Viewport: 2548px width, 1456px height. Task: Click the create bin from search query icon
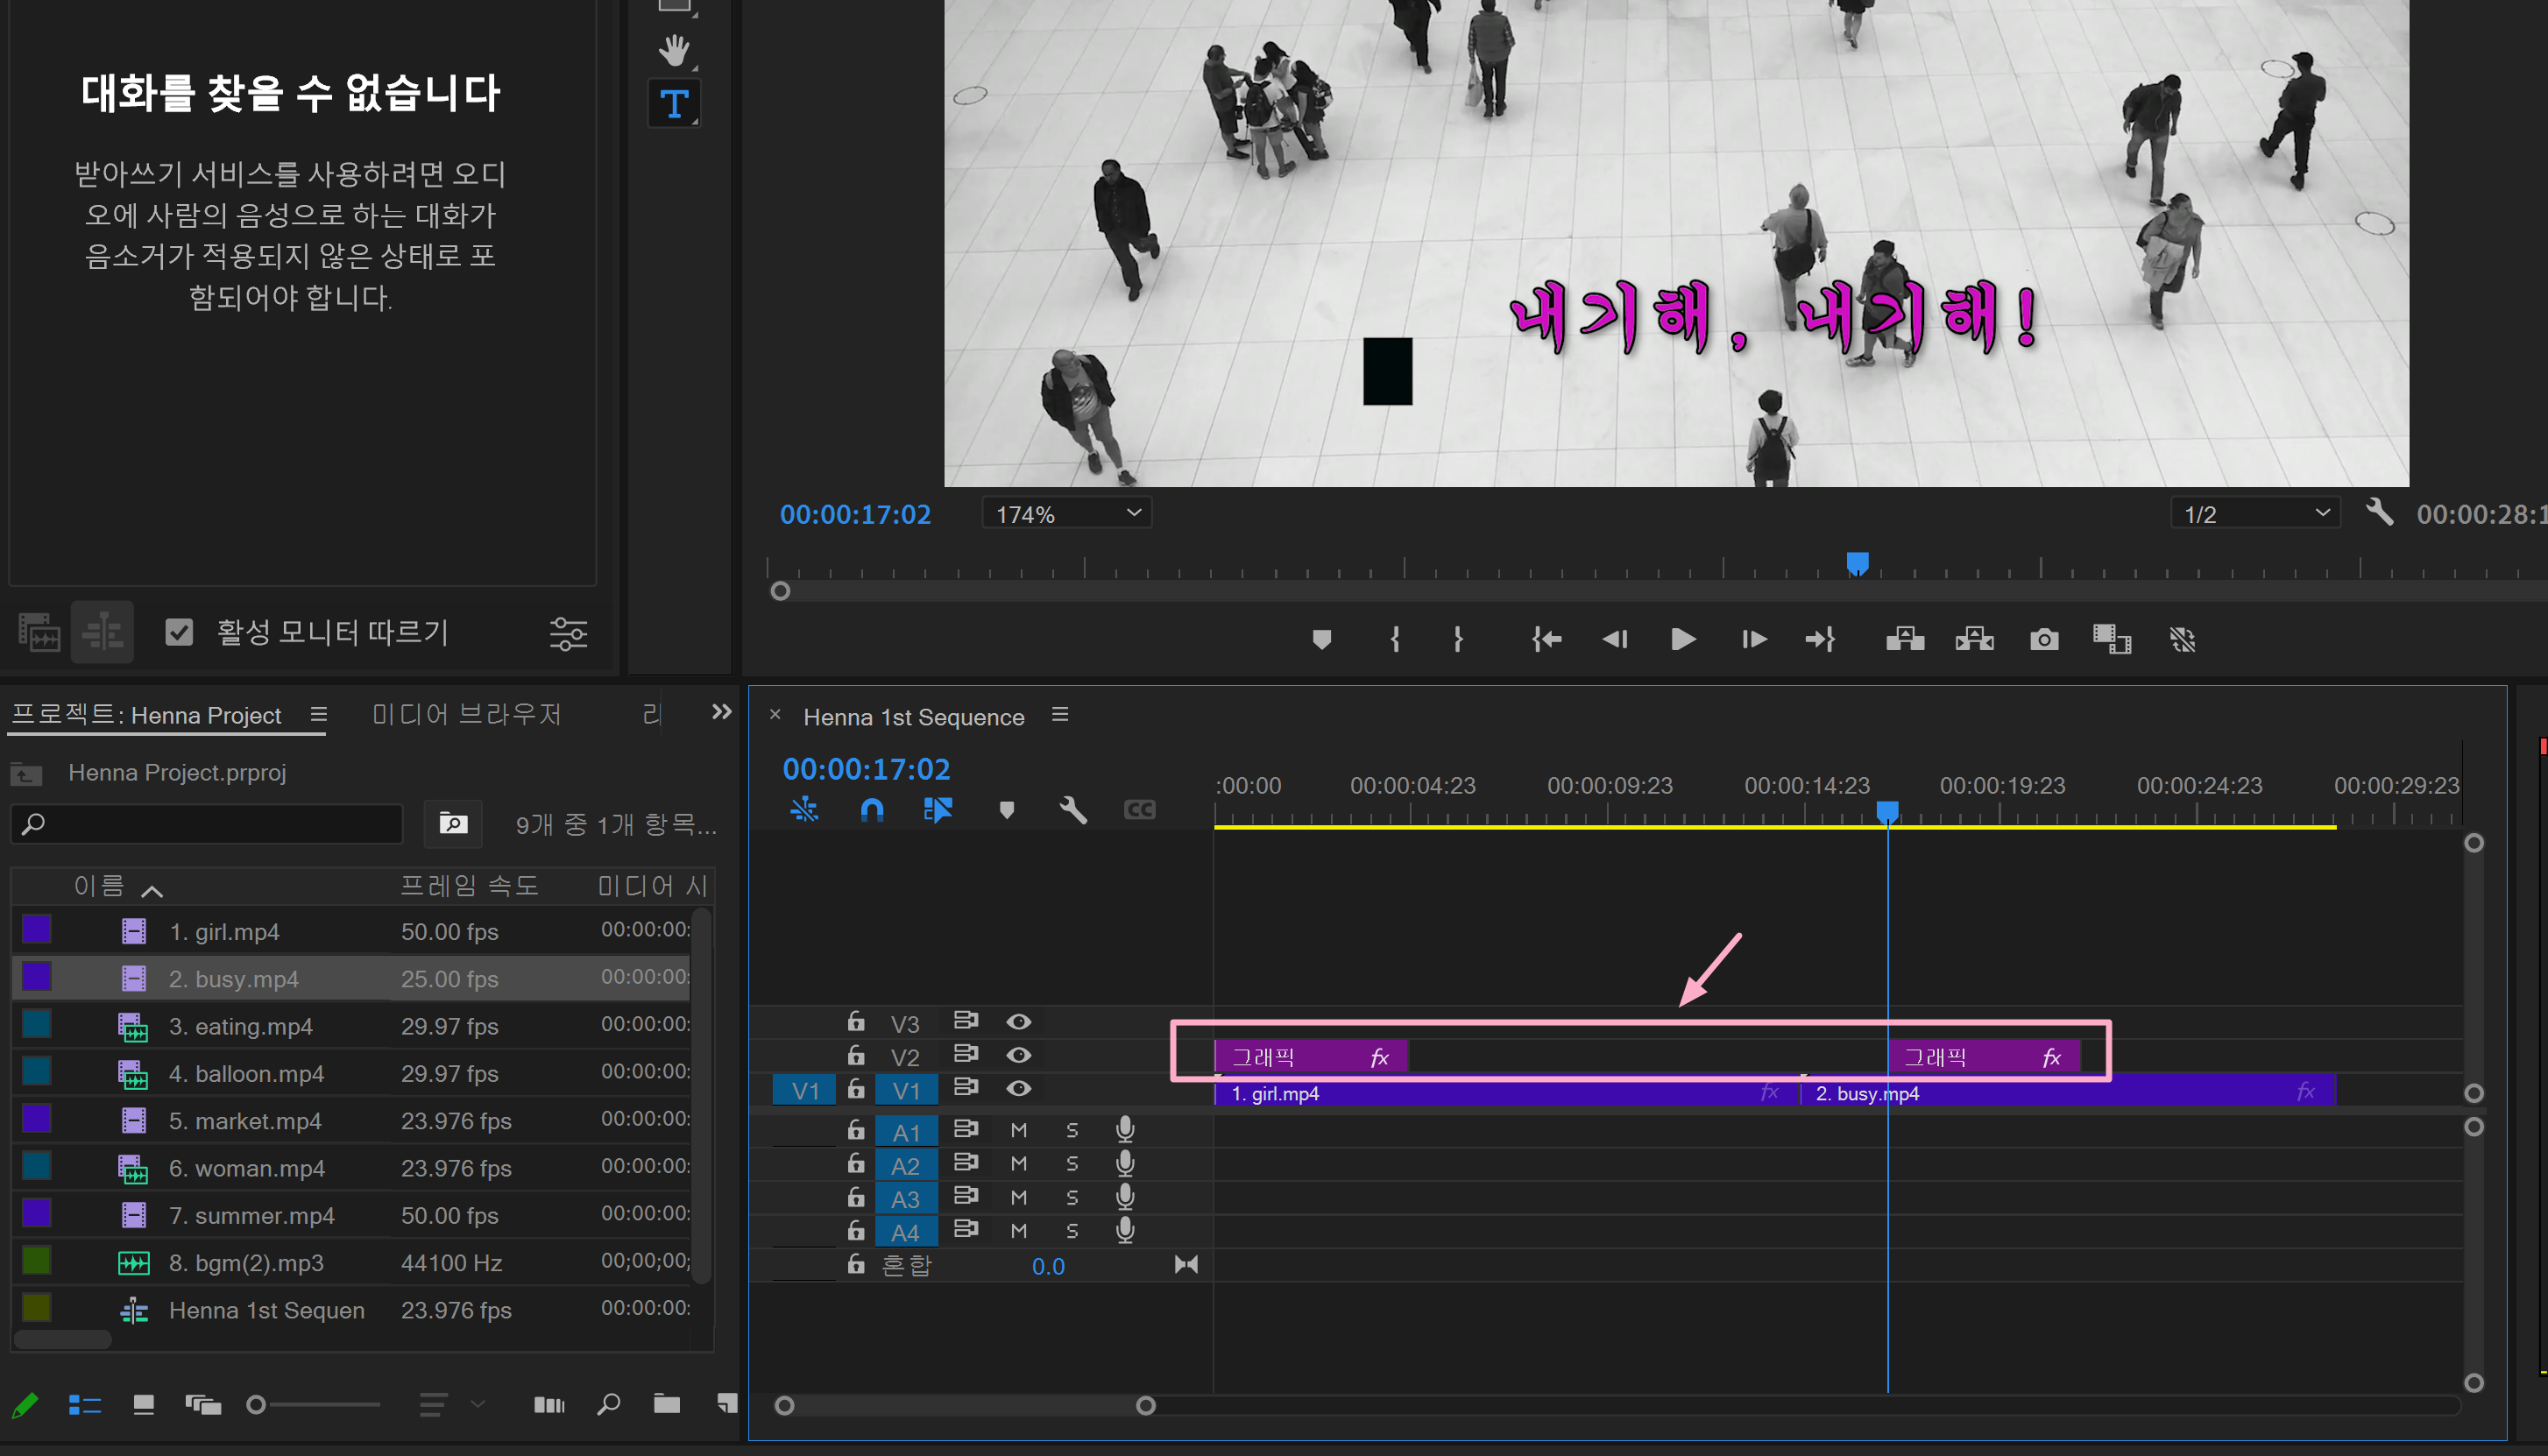point(453,823)
